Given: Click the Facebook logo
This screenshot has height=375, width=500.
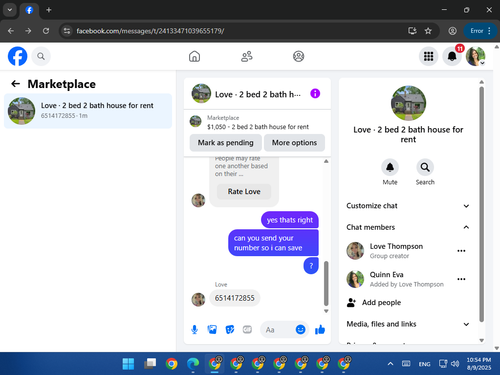Looking at the screenshot, I should (17, 56).
